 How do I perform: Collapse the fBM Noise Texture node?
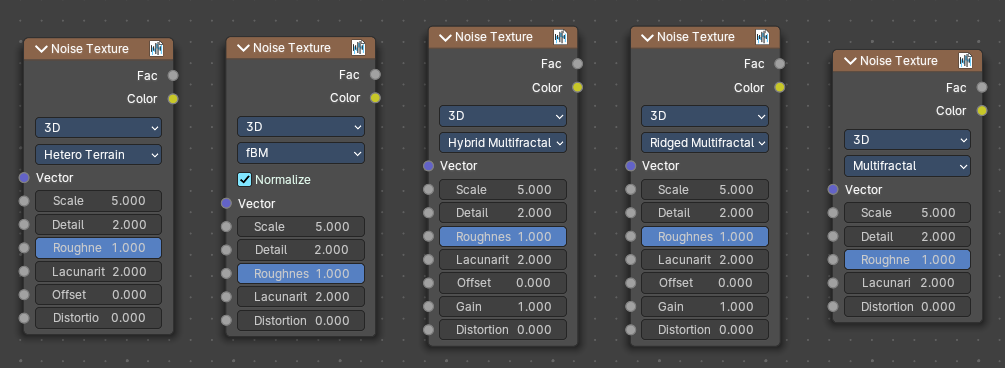244,48
